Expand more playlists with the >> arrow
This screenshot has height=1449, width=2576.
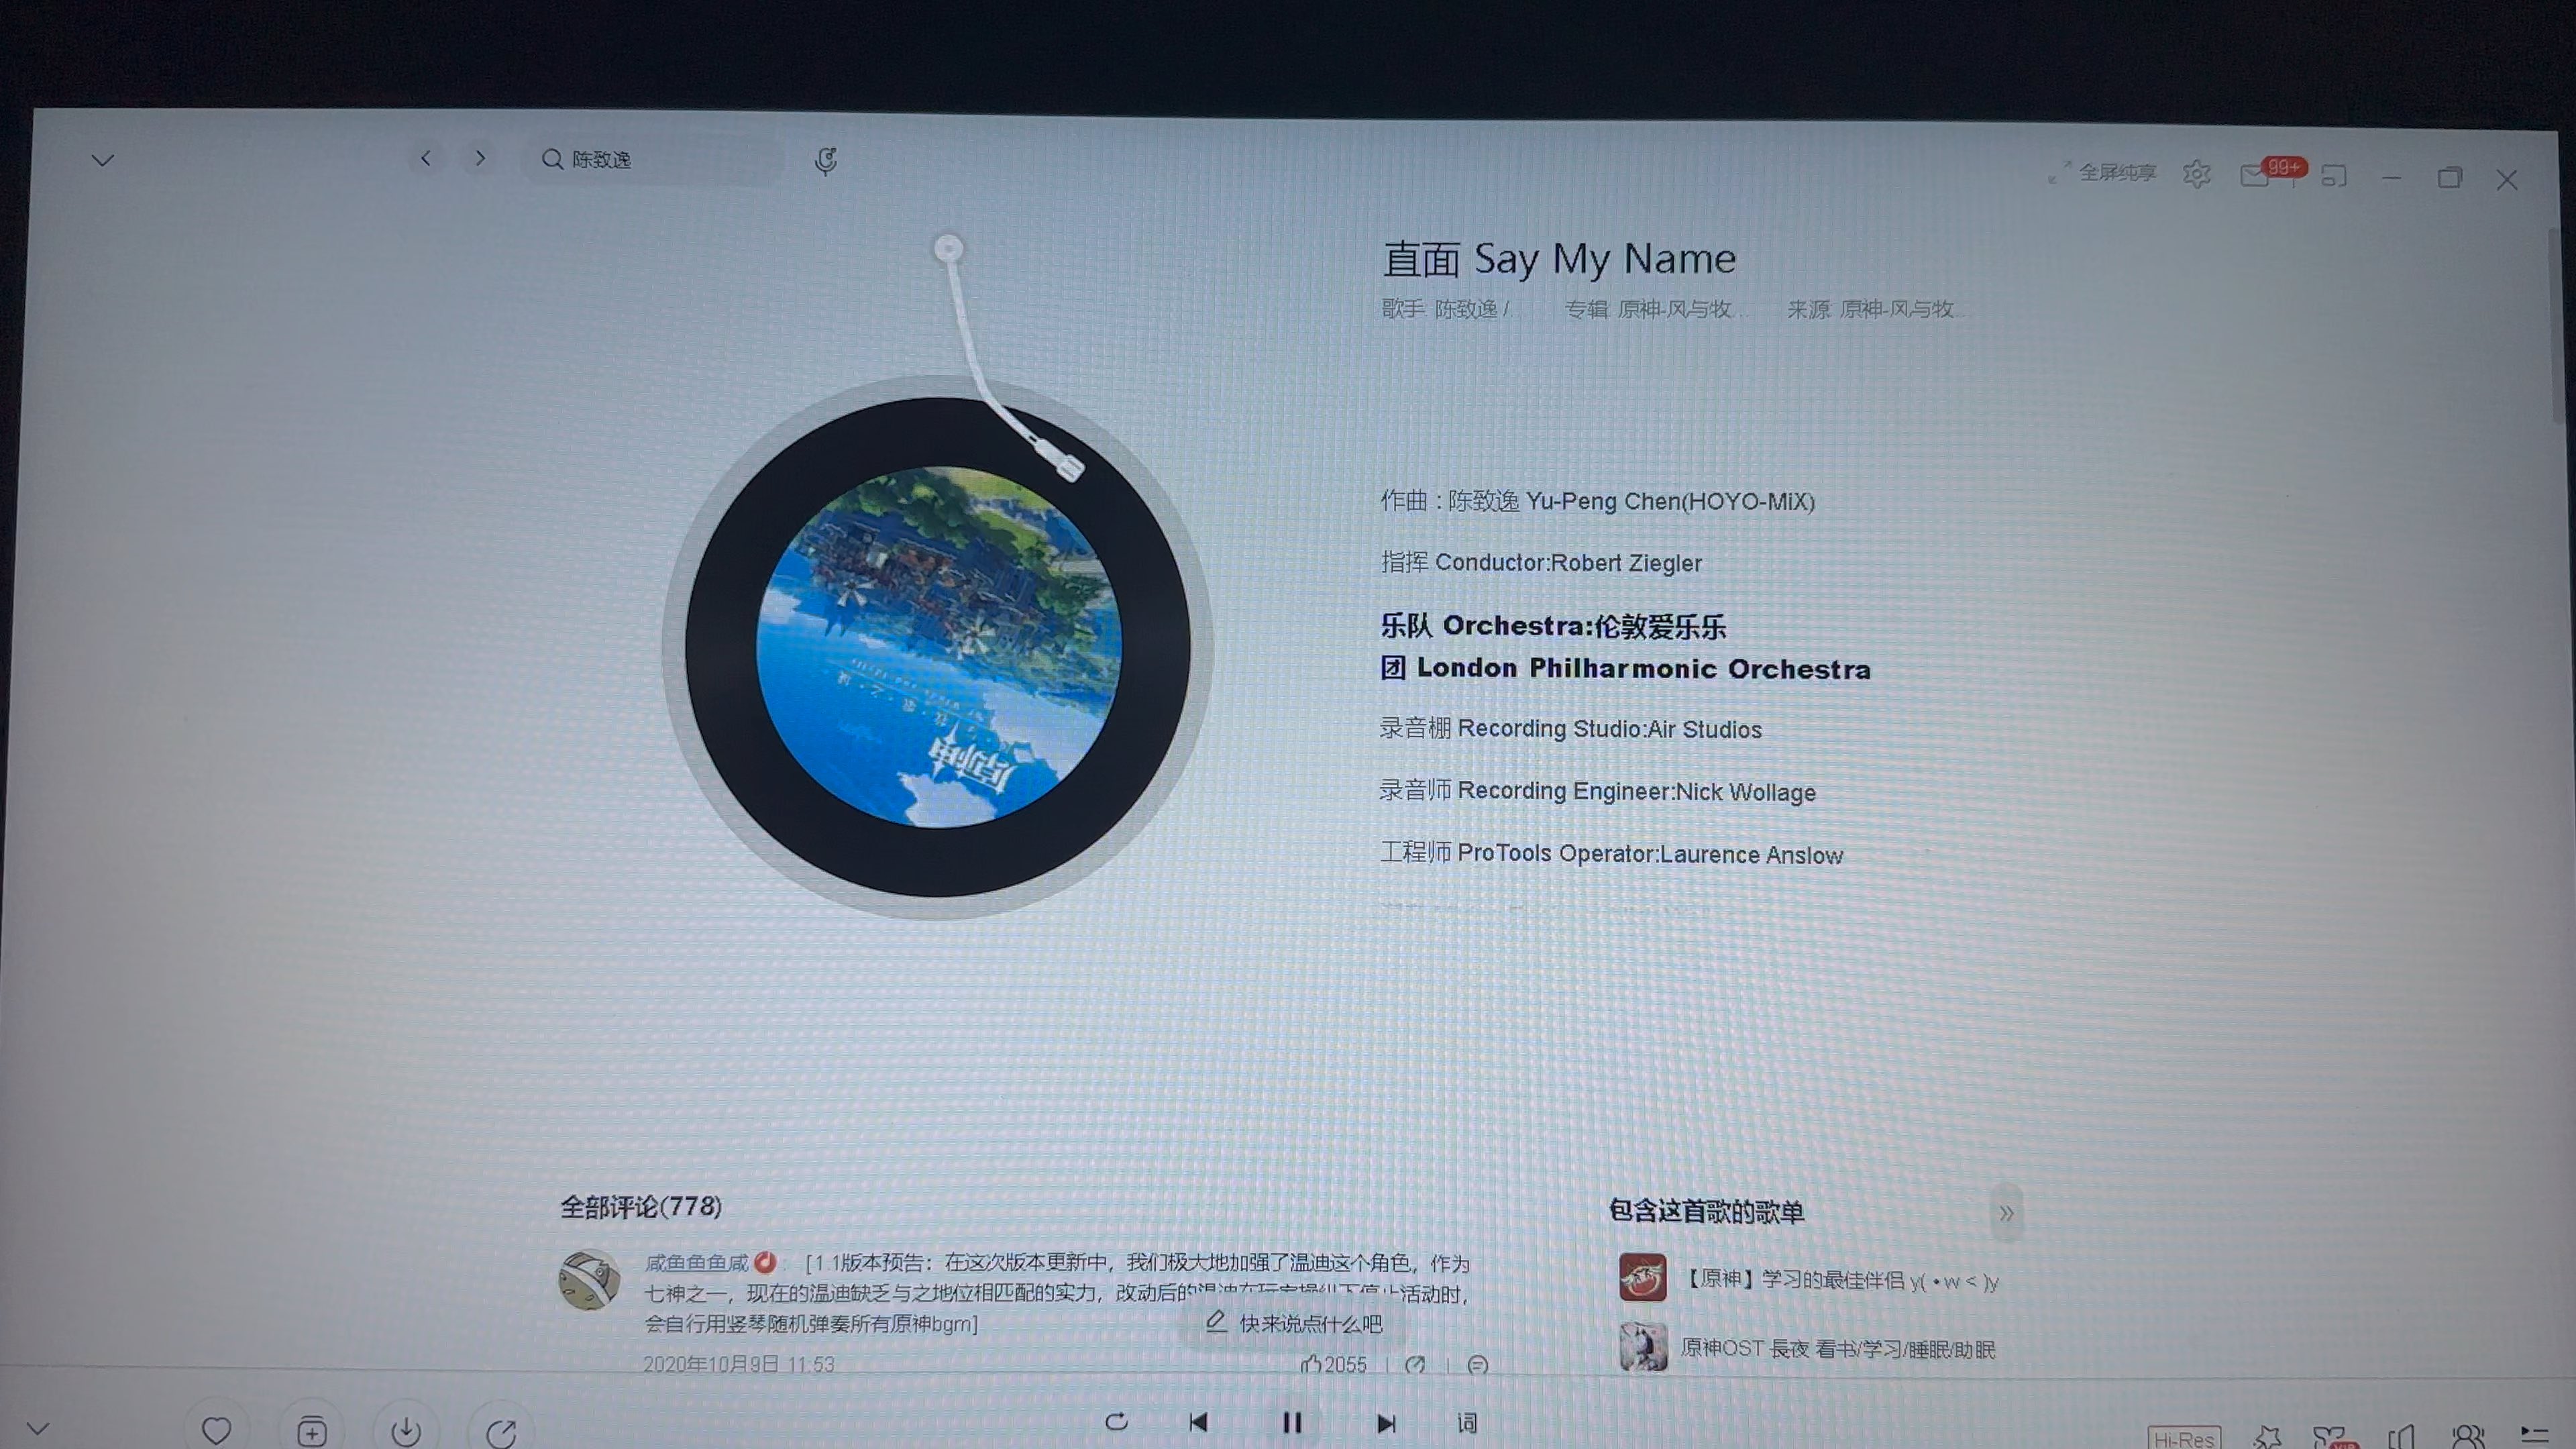2007,1213
